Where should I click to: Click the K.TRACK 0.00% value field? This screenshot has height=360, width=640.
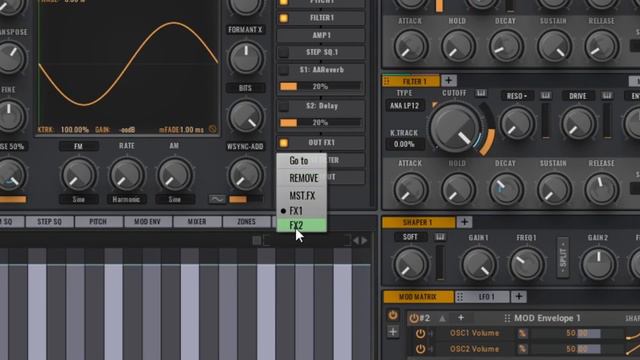pyautogui.click(x=404, y=144)
